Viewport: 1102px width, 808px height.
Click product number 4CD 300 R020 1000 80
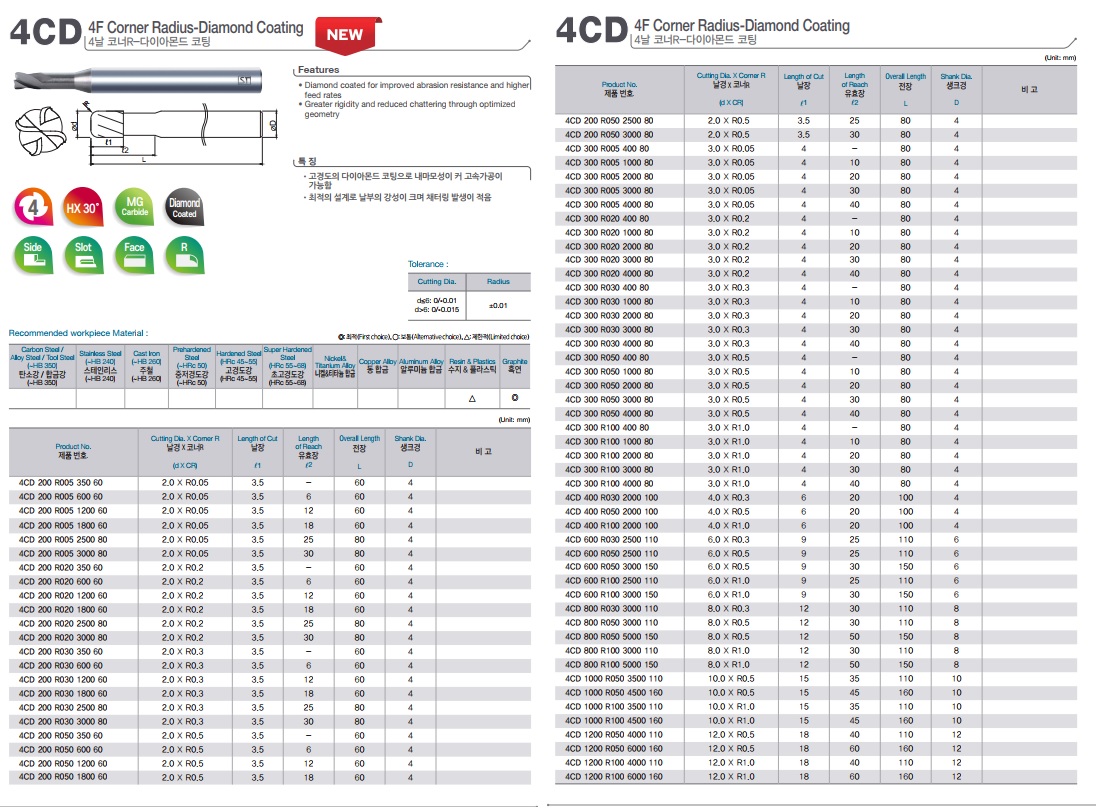[x=609, y=233]
